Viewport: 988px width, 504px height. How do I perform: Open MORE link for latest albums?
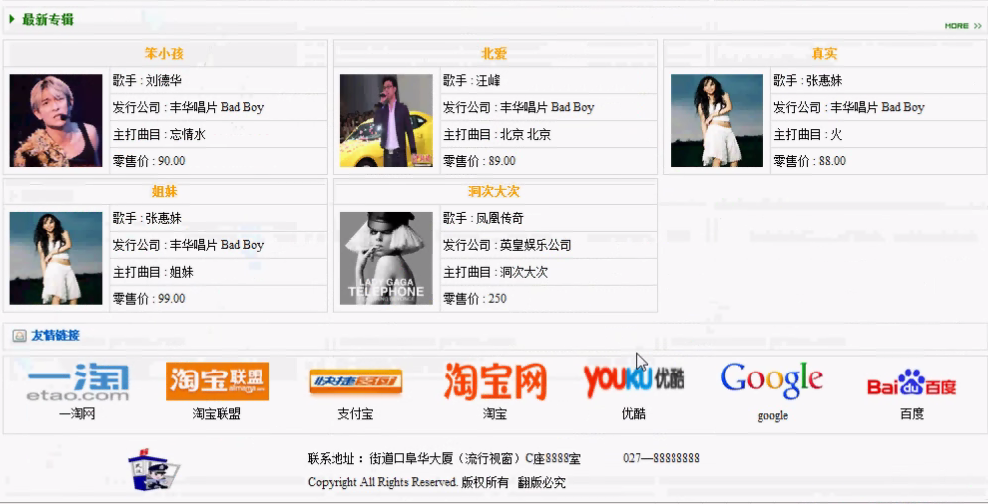[x=963, y=26]
